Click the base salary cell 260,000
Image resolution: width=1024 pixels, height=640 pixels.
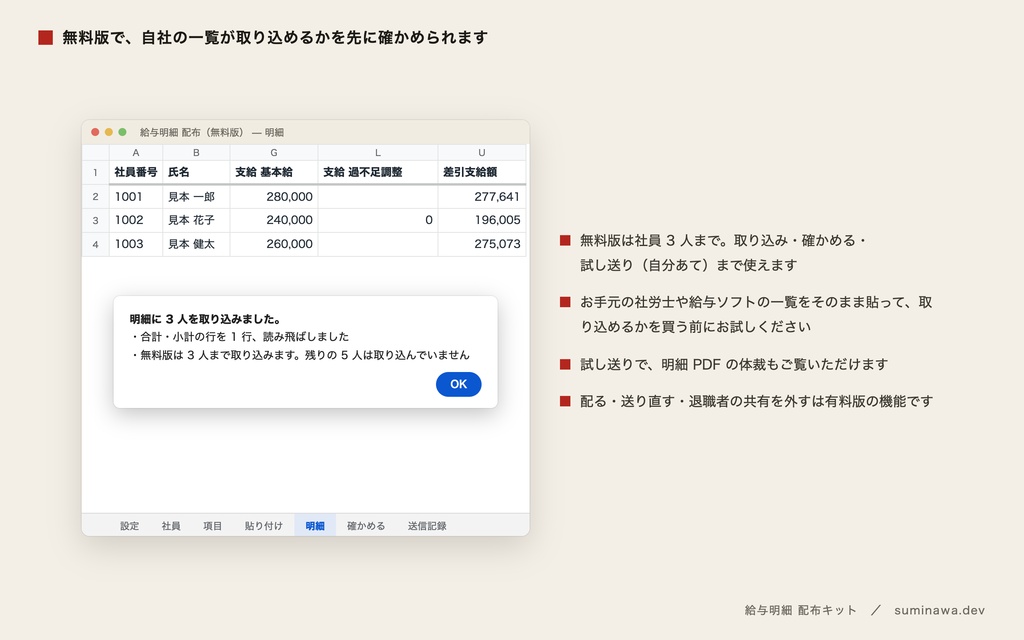(x=274, y=244)
